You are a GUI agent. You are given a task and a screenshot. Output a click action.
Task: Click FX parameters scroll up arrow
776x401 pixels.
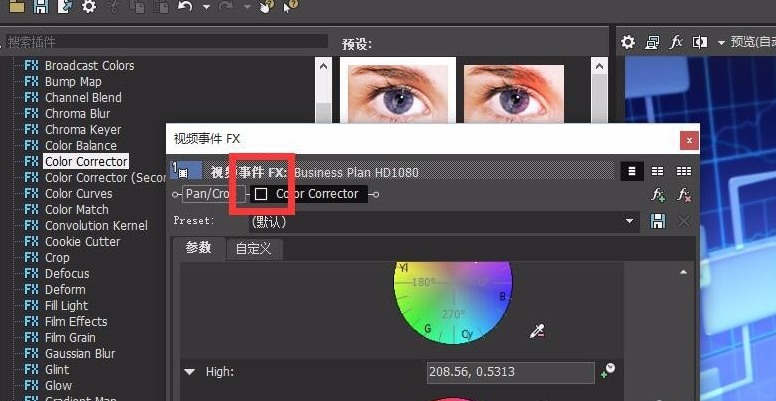pyautogui.click(x=683, y=272)
